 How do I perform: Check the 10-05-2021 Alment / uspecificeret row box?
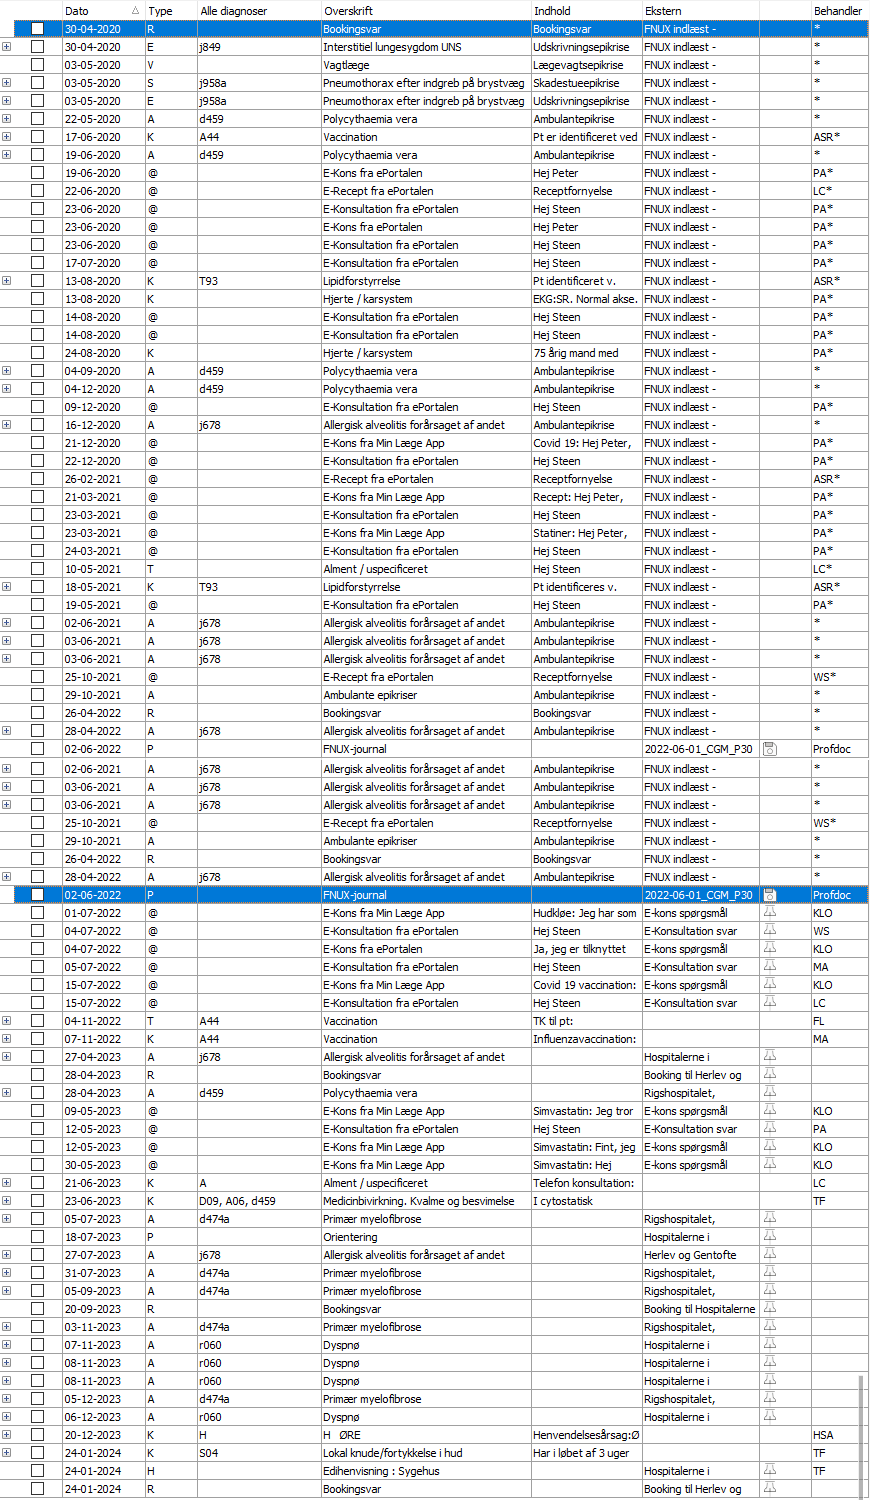click(37, 569)
